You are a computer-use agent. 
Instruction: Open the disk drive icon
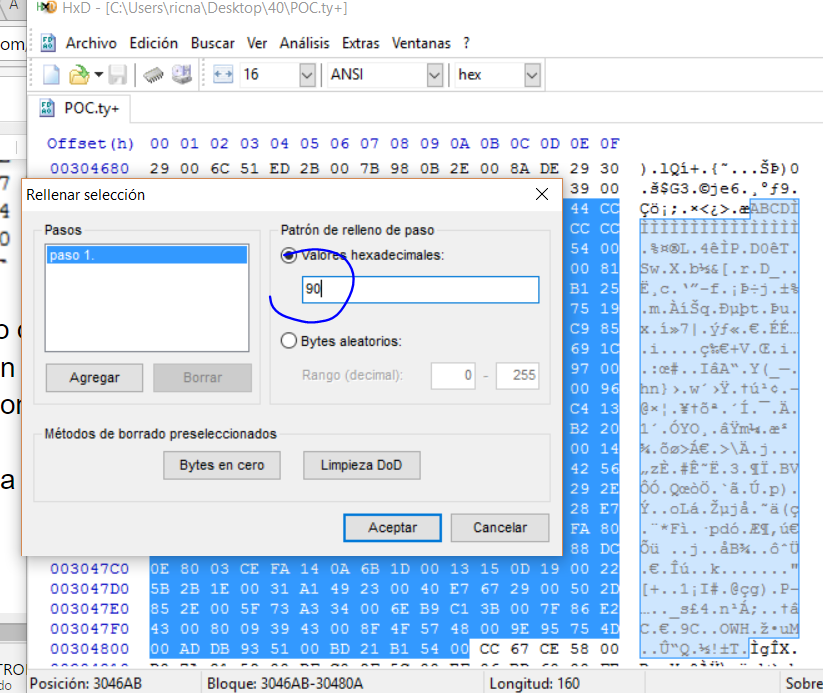click(x=181, y=75)
